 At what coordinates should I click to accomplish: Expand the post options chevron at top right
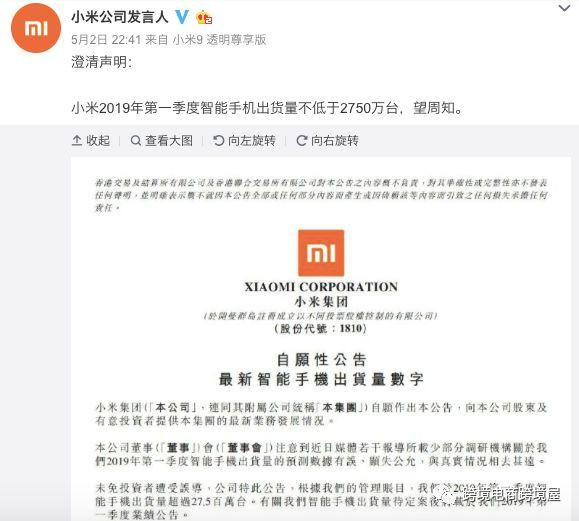565,8
